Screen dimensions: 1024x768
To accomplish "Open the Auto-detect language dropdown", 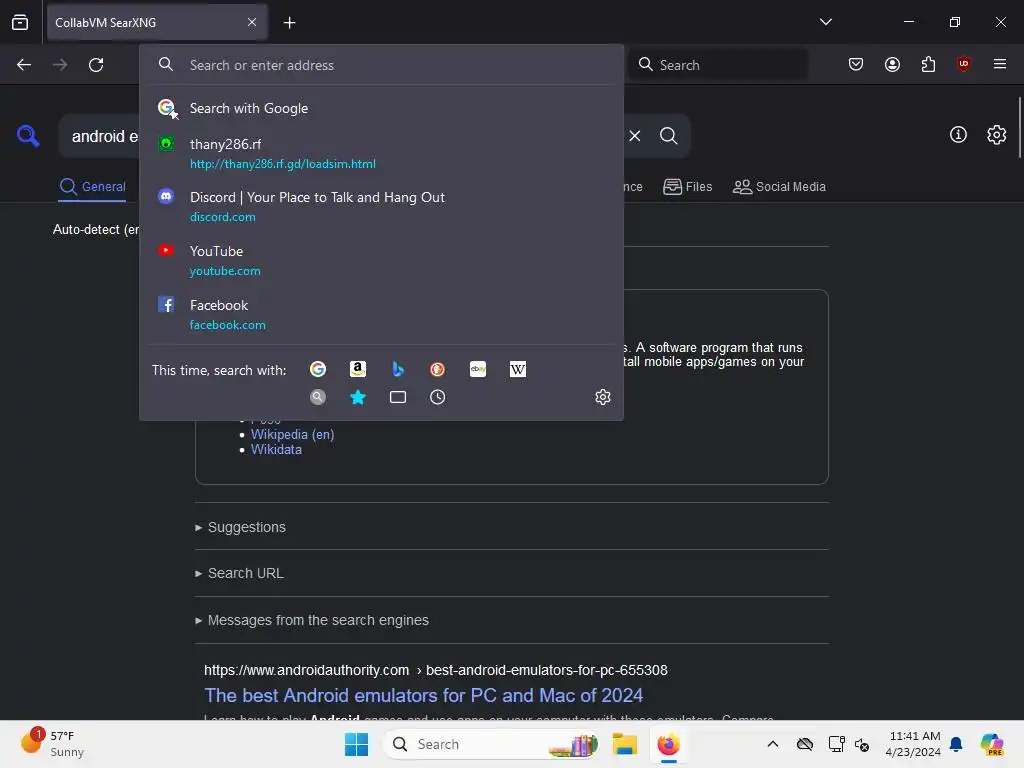I will click(x=96, y=230).
